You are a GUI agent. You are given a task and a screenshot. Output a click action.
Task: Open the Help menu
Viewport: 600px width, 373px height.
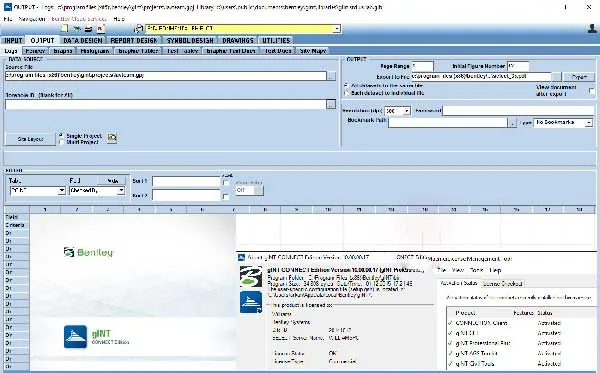pos(119,19)
